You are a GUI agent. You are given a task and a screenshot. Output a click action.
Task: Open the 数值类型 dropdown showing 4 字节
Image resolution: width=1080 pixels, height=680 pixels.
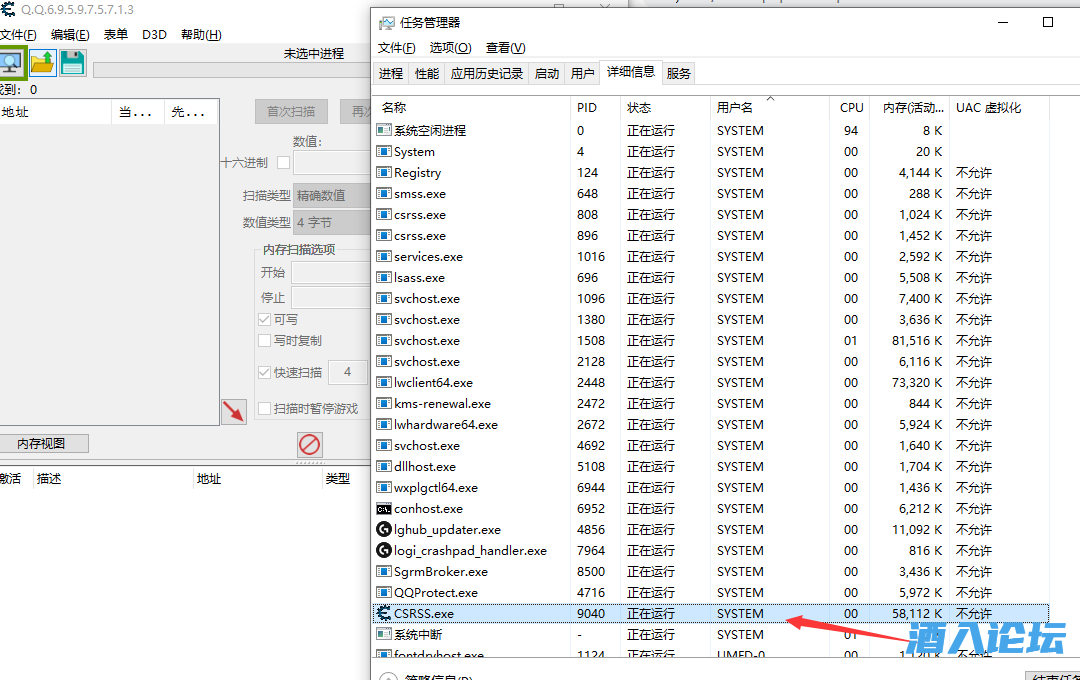[x=332, y=222]
